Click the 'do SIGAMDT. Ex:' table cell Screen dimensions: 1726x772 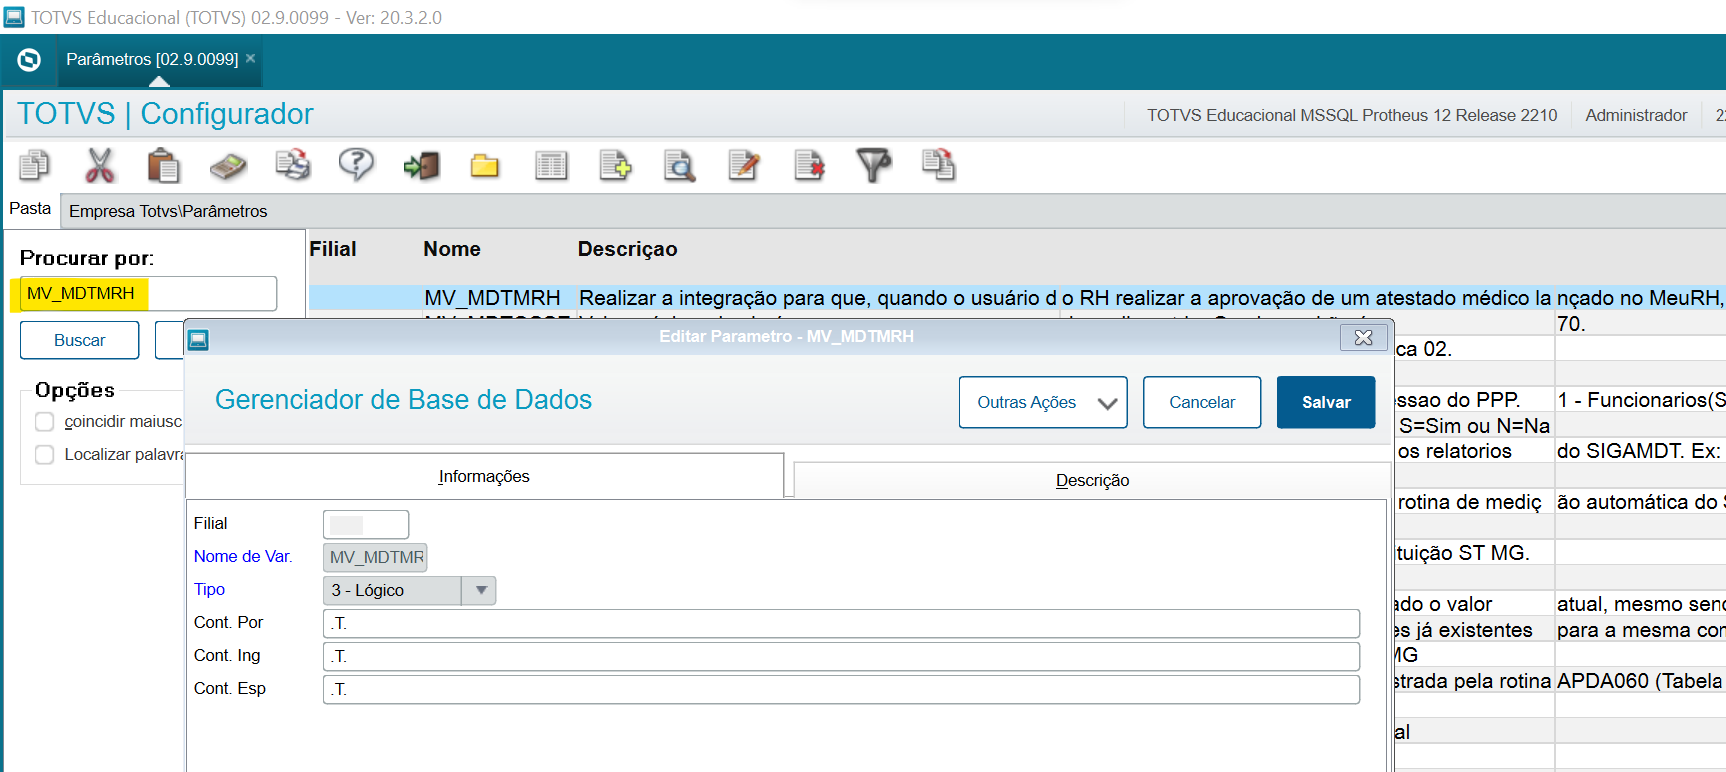(1640, 451)
